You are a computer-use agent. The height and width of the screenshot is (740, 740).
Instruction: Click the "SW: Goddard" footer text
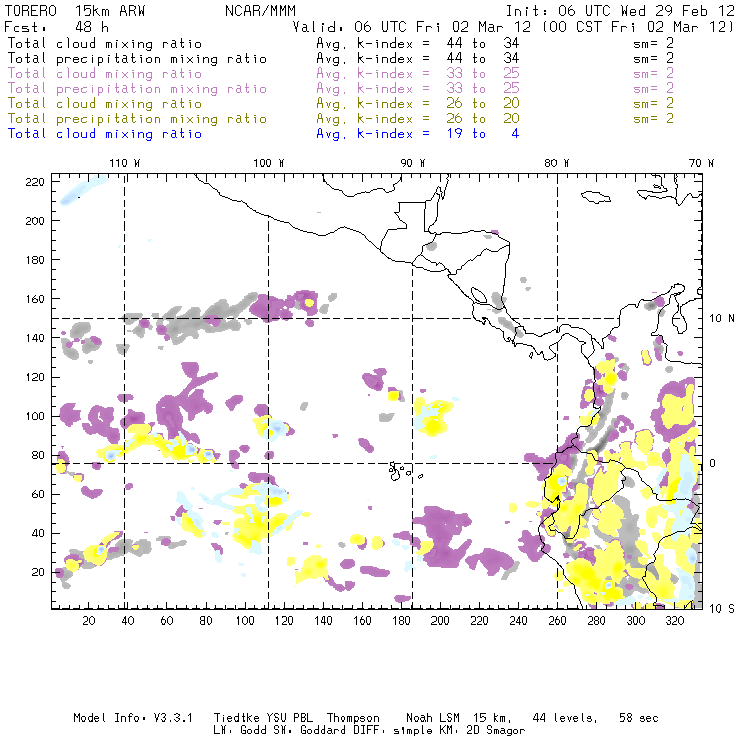click(323, 731)
